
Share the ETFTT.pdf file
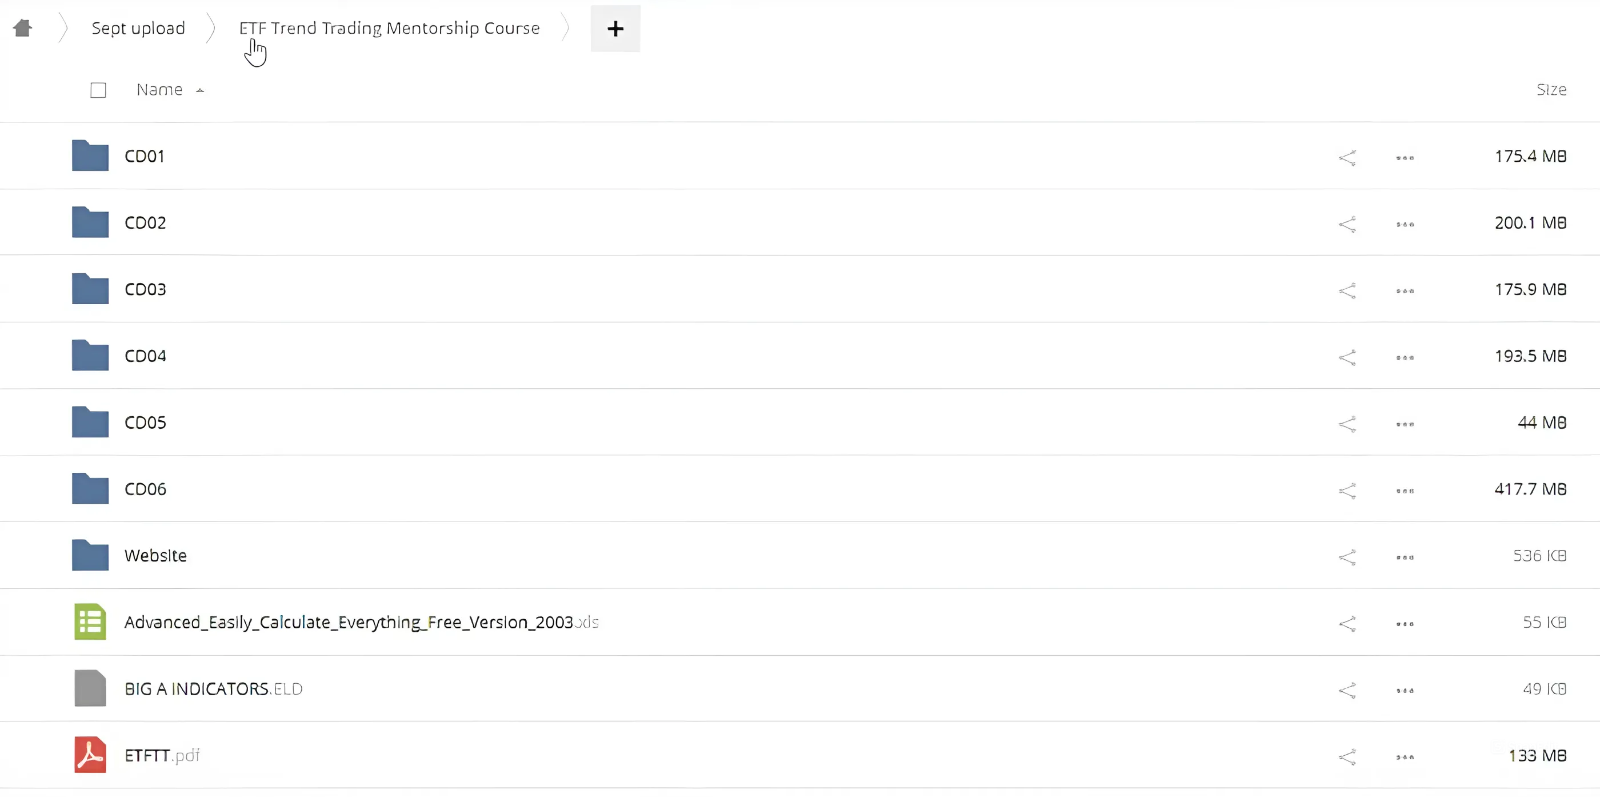1347,757
